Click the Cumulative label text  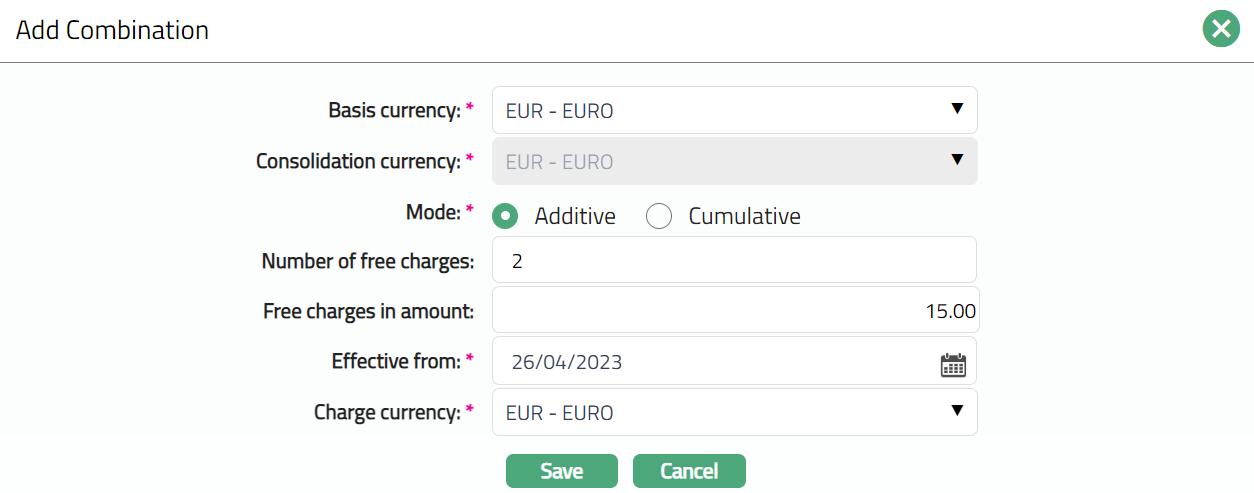(744, 216)
